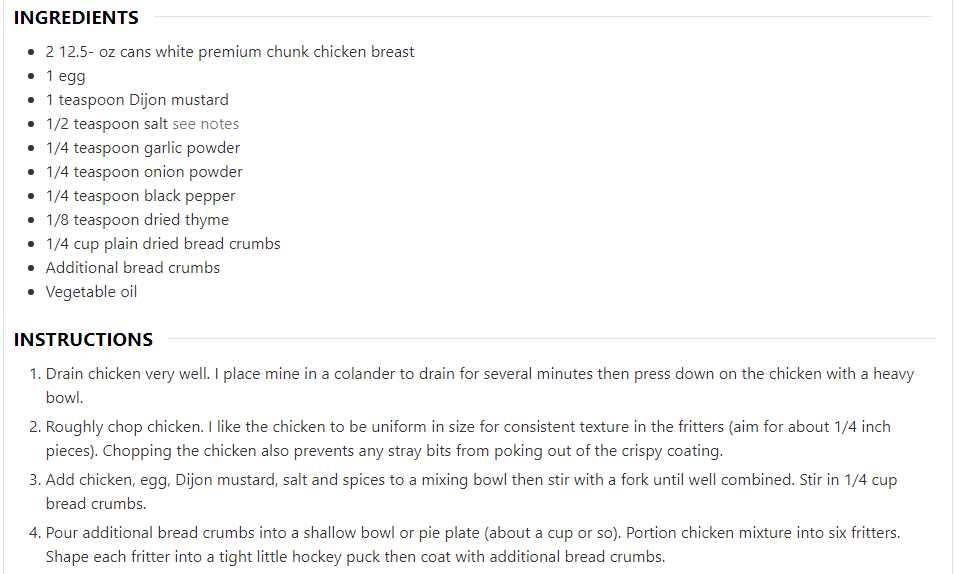
Task: Click the INGREDIENTS heading
Action: [76, 18]
